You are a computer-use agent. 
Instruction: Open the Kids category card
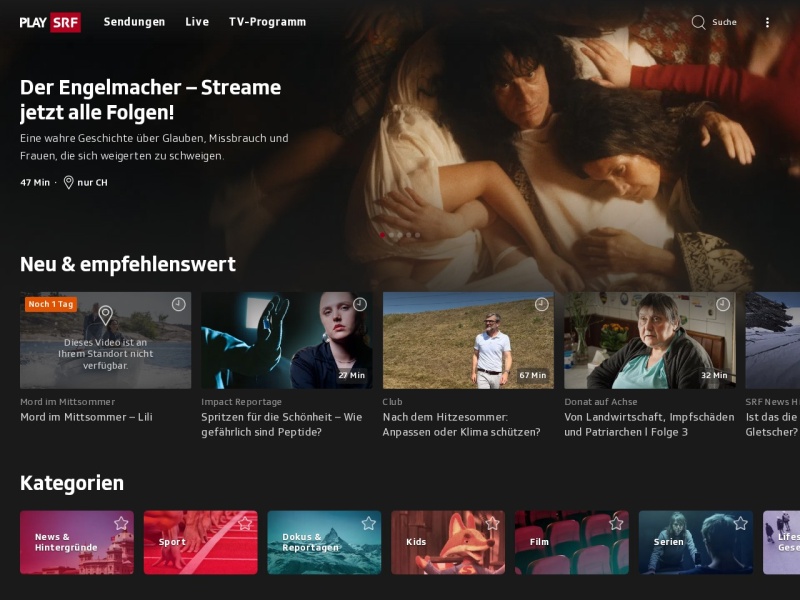448,542
